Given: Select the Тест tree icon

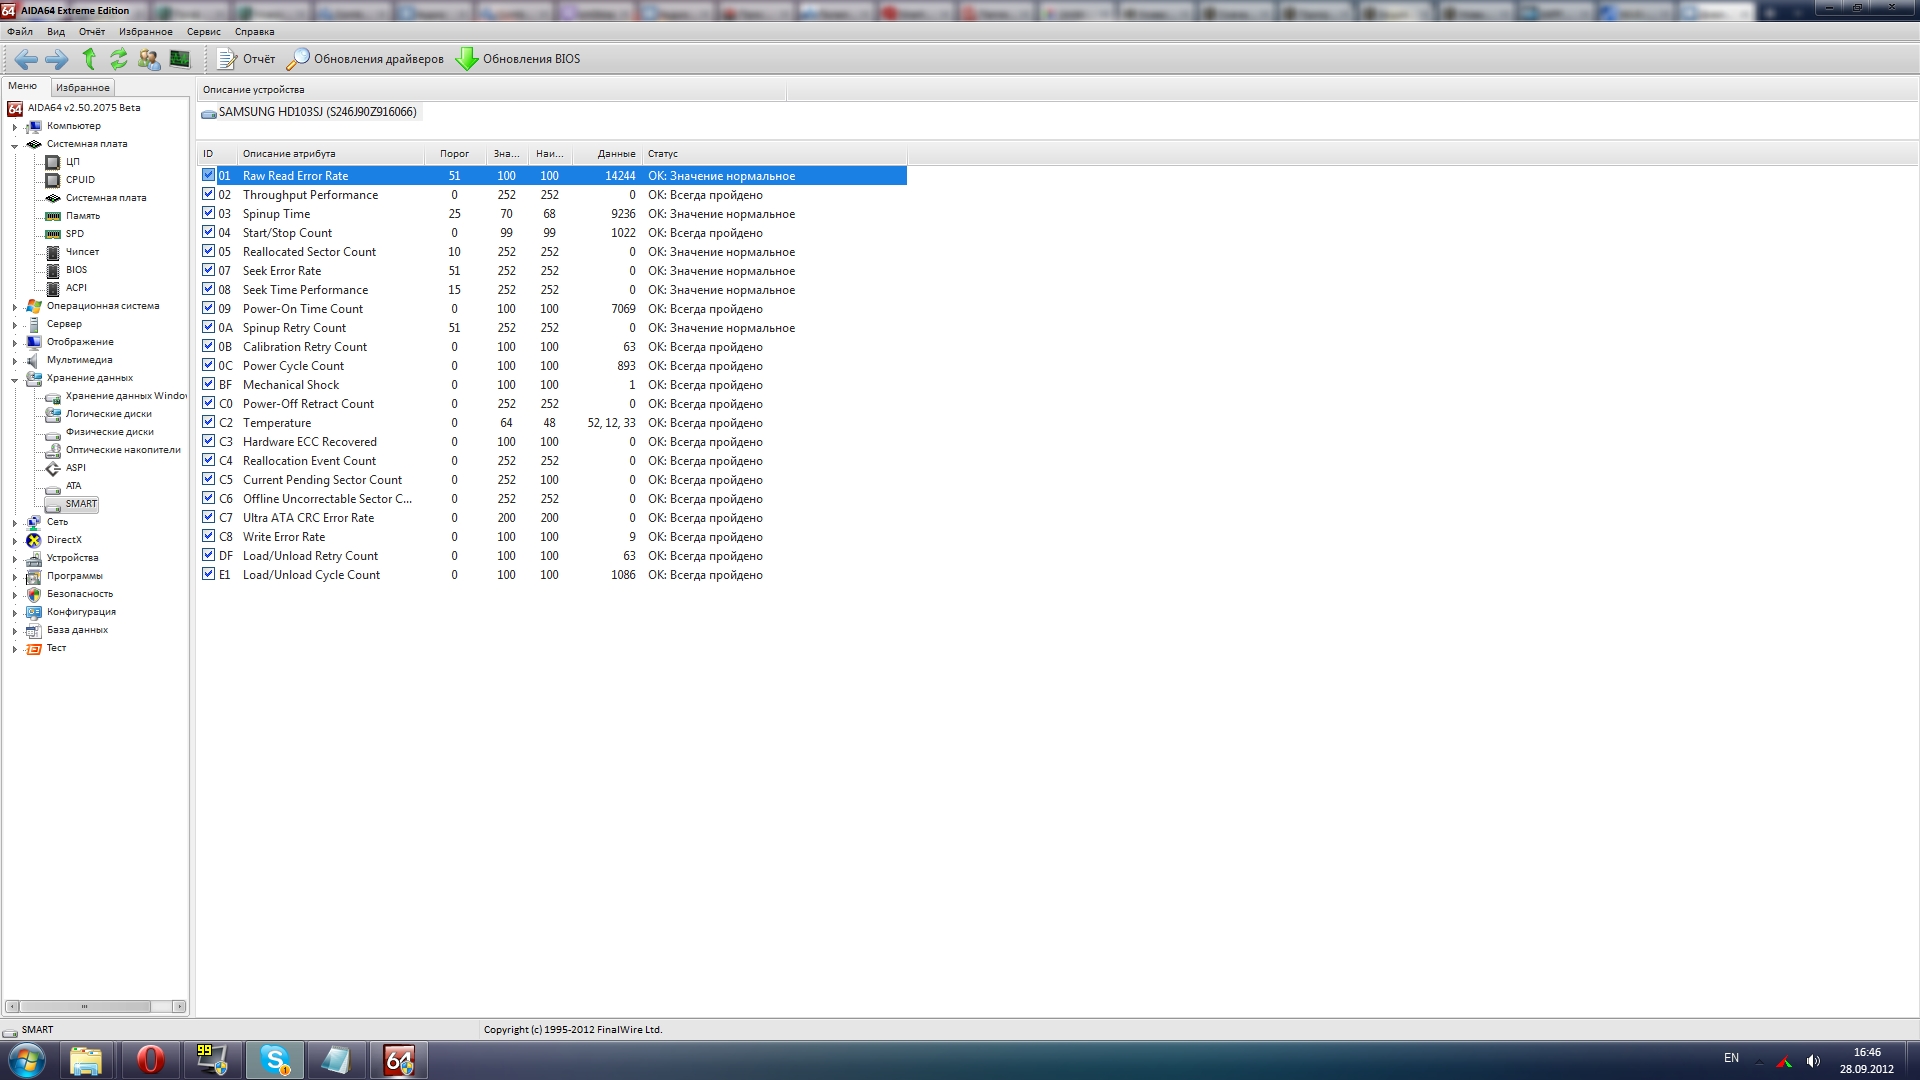Looking at the screenshot, I should pyautogui.click(x=34, y=648).
